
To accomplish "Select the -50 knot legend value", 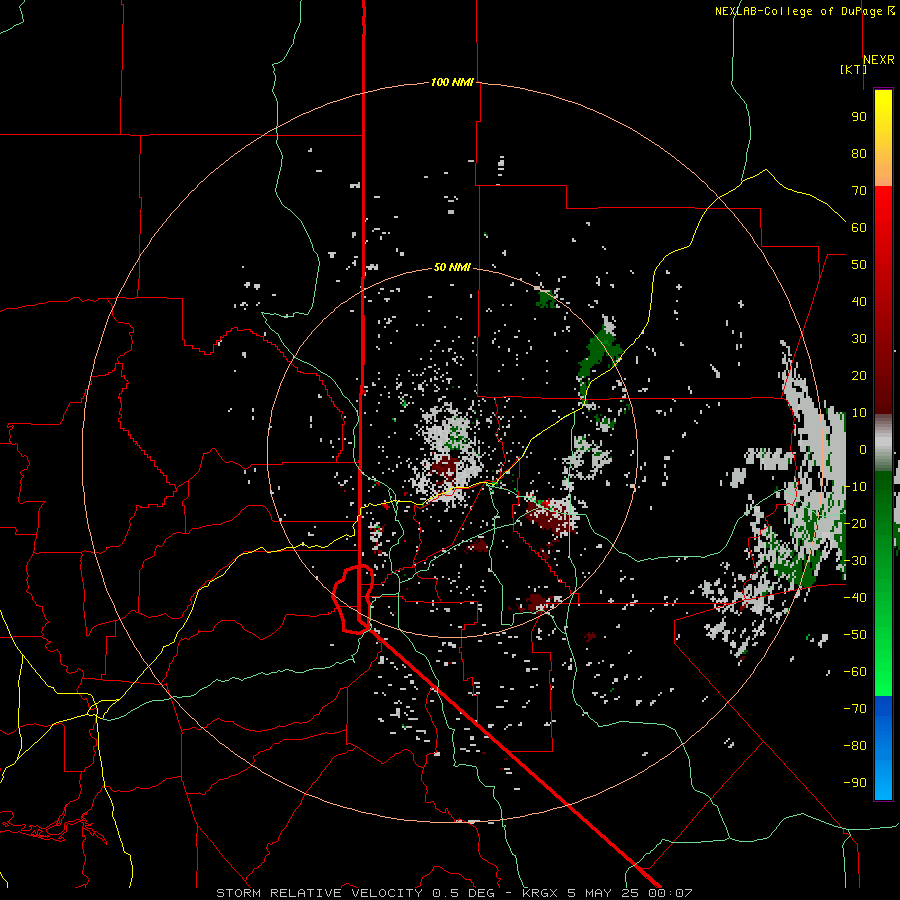I will pyautogui.click(x=855, y=635).
